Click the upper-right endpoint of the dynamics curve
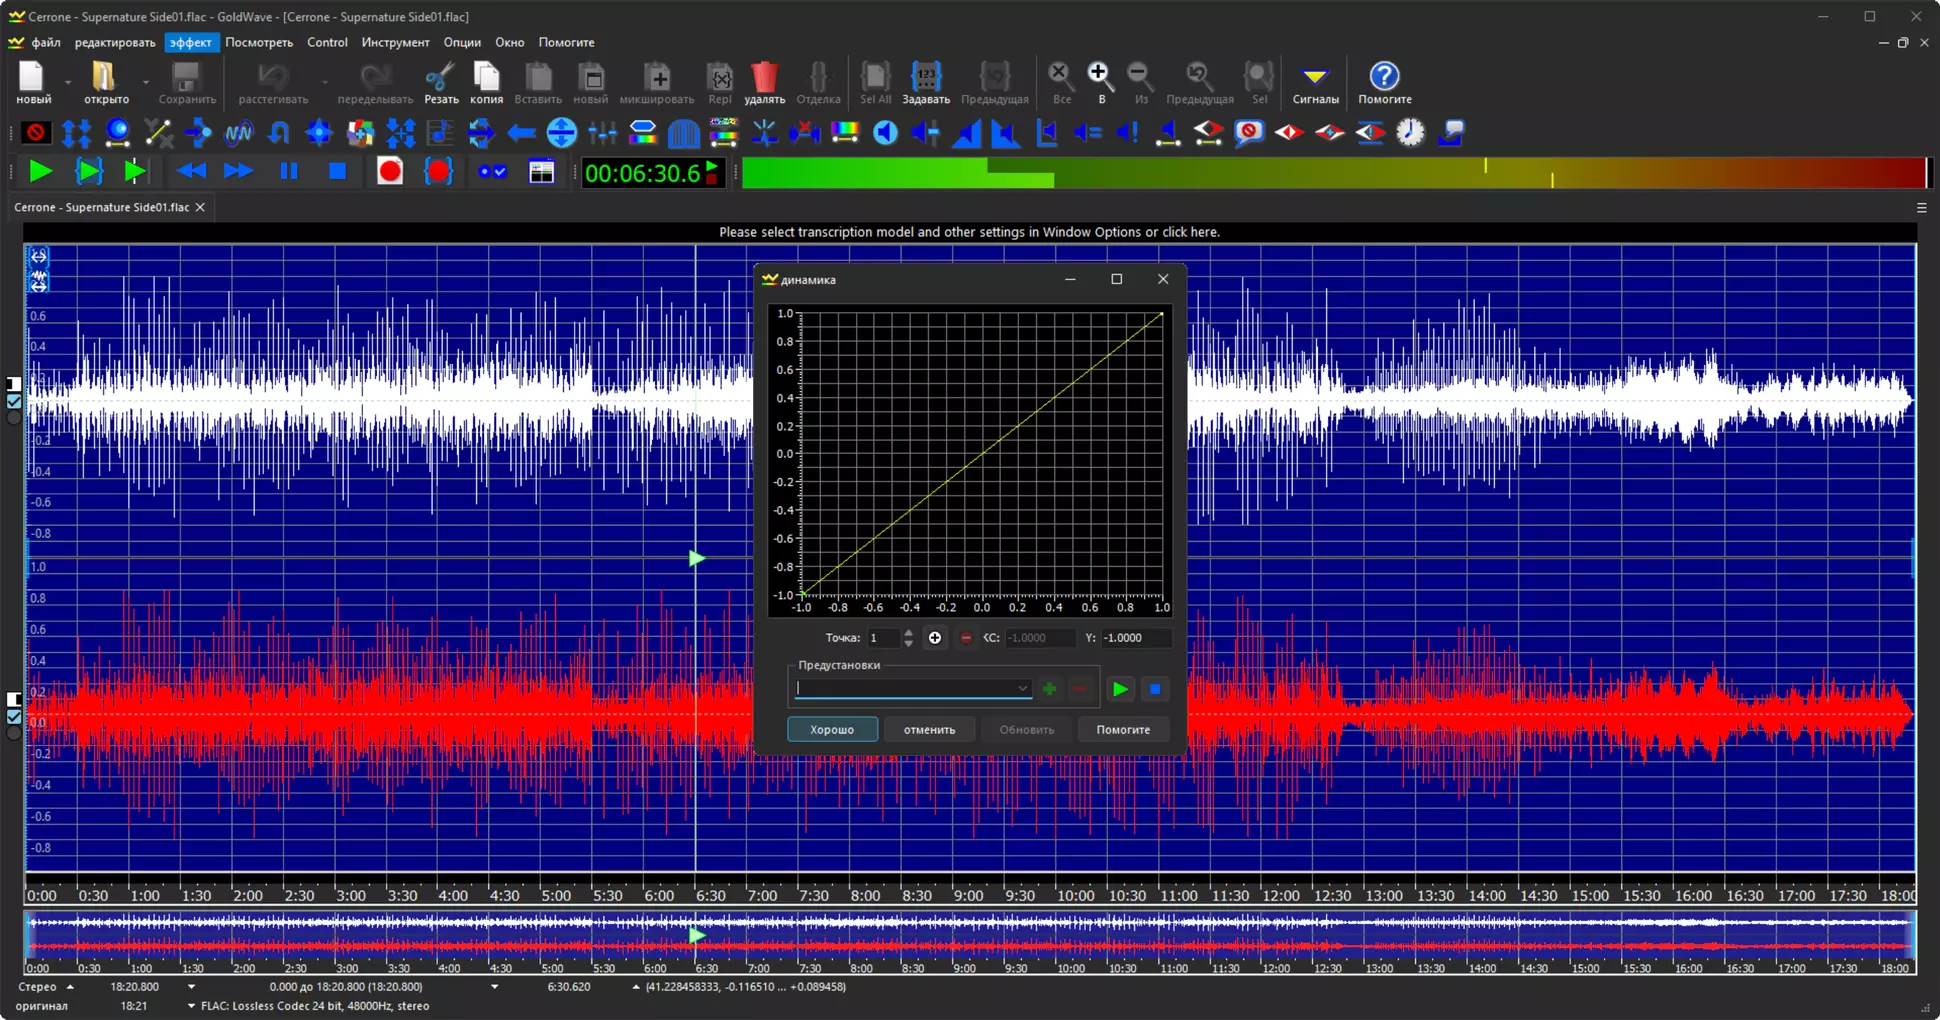The height and width of the screenshot is (1020, 1940). click(1162, 314)
